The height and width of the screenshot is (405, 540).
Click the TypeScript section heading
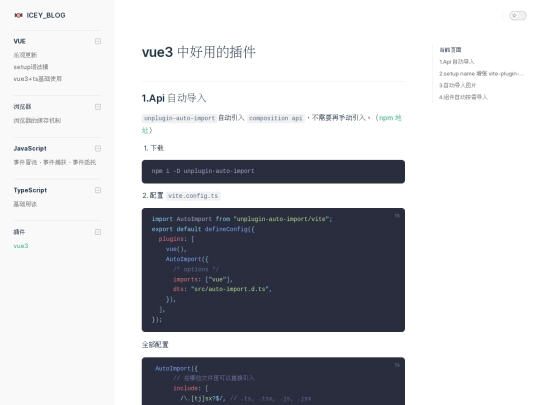click(30, 190)
